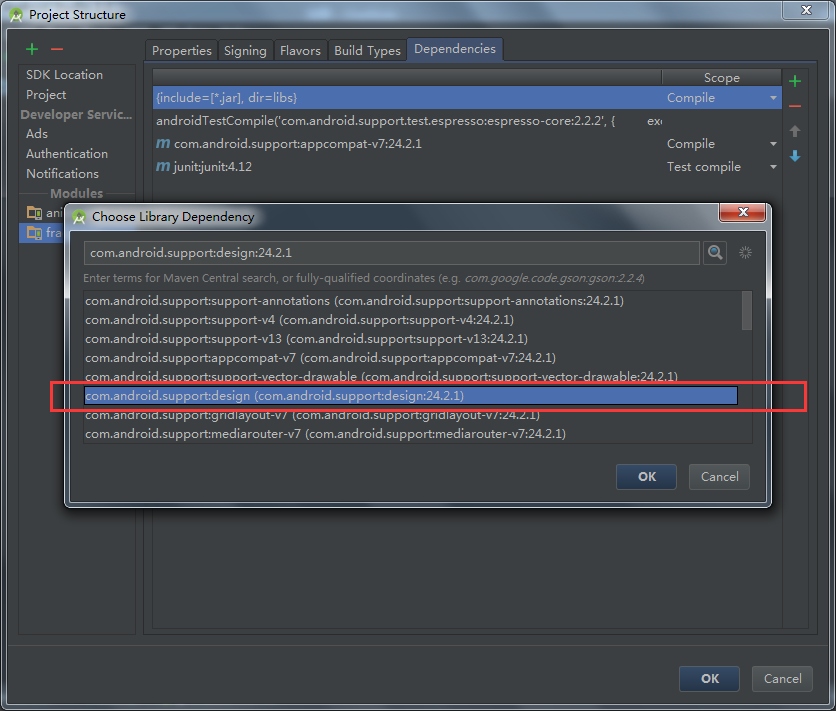Click OK in Project Structure window
The image size is (836, 711).
click(x=709, y=678)
